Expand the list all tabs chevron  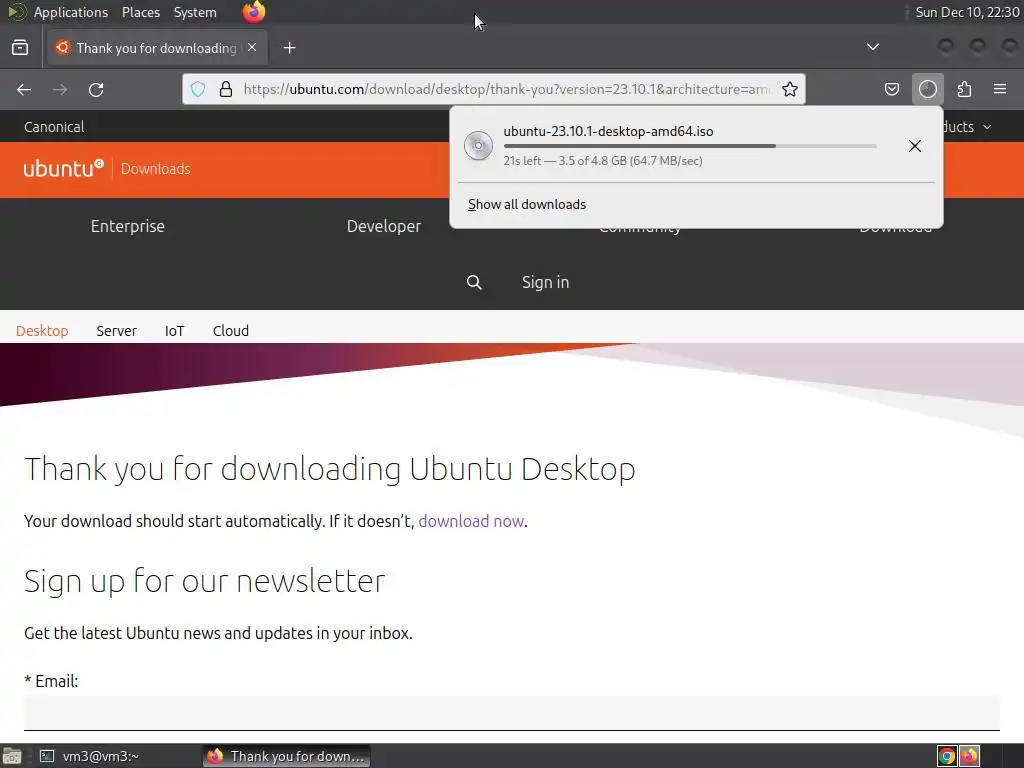click(x=872, y=47)
